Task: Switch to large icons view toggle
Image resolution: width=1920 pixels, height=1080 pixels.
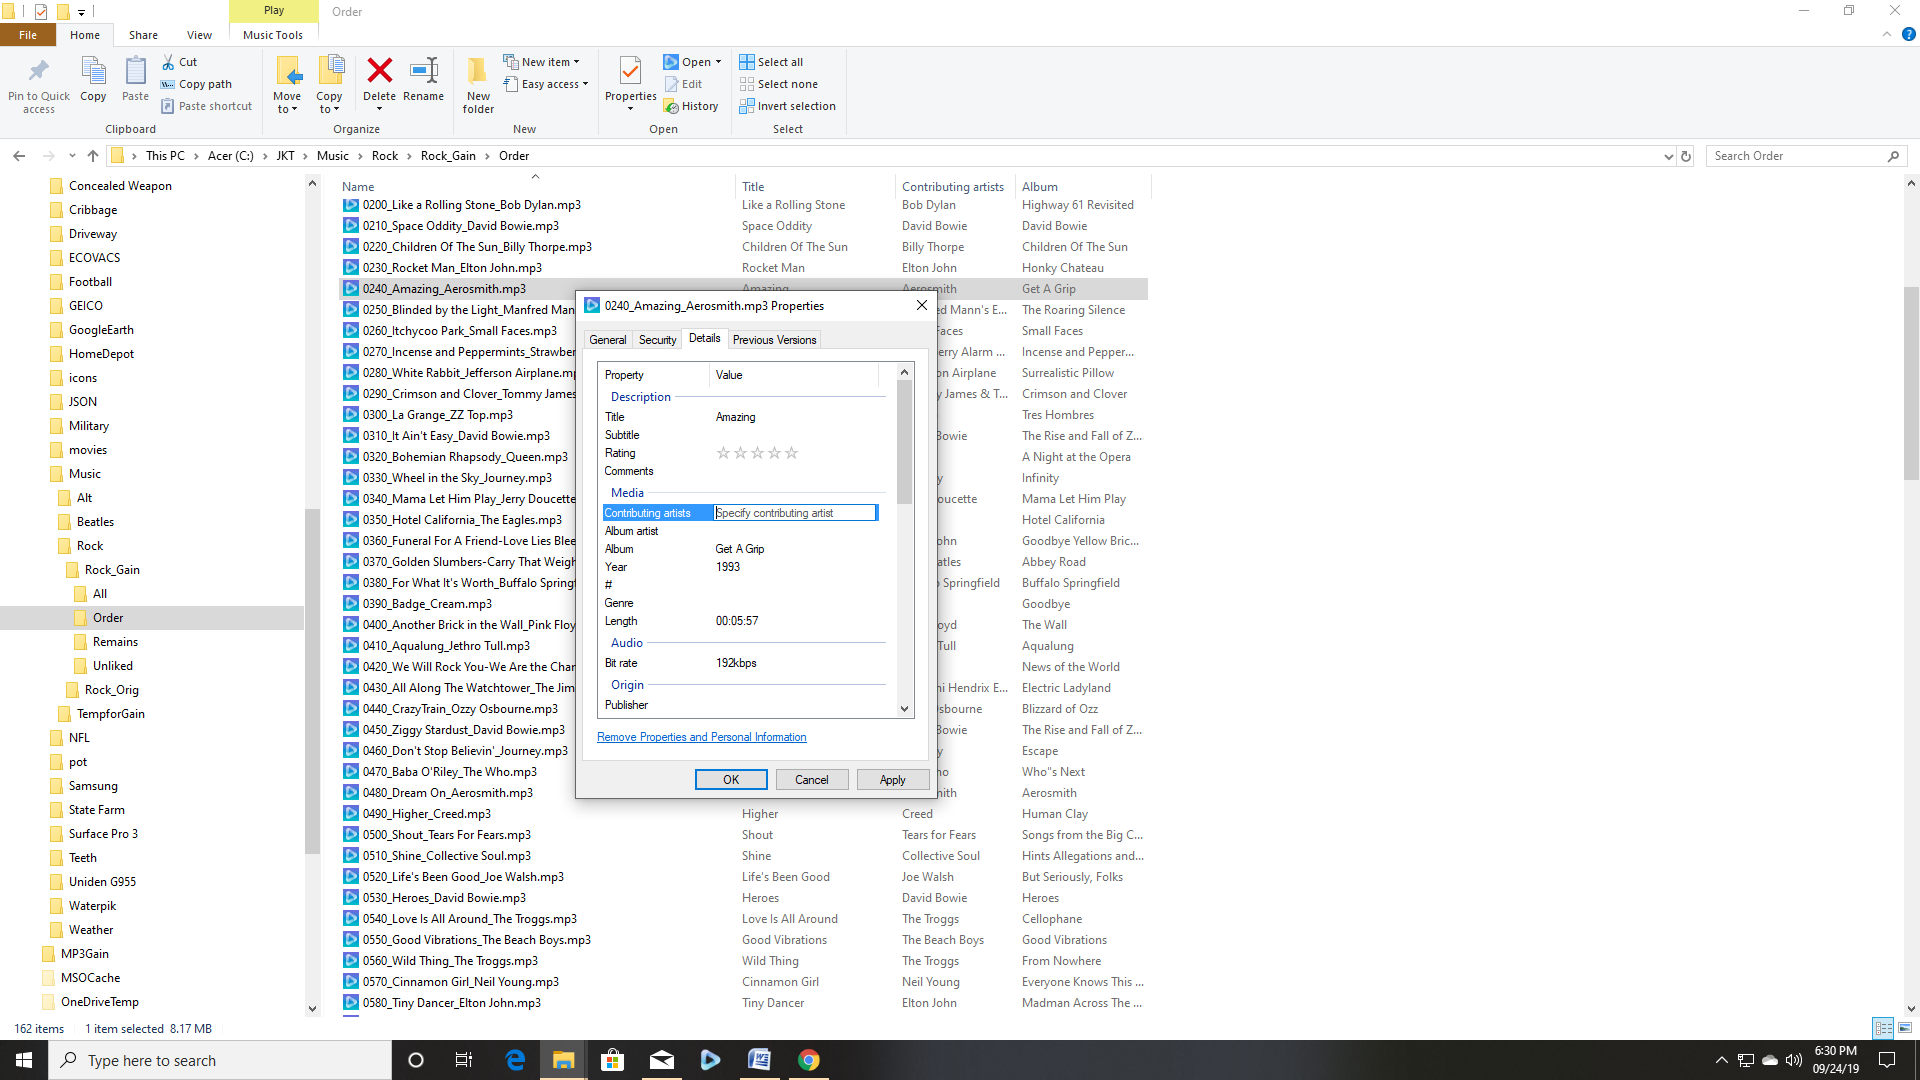Action: point(1905,1028)
